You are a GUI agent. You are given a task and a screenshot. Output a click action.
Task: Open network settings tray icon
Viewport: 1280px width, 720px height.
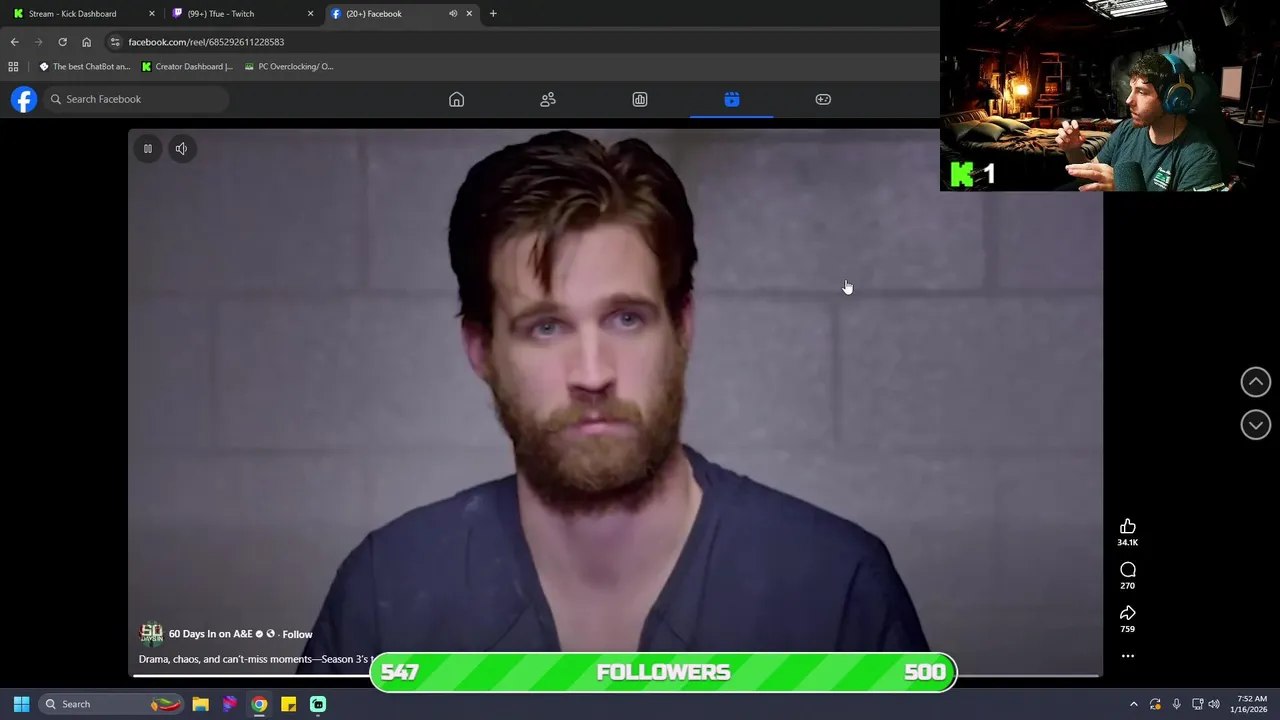point(1197,704)
